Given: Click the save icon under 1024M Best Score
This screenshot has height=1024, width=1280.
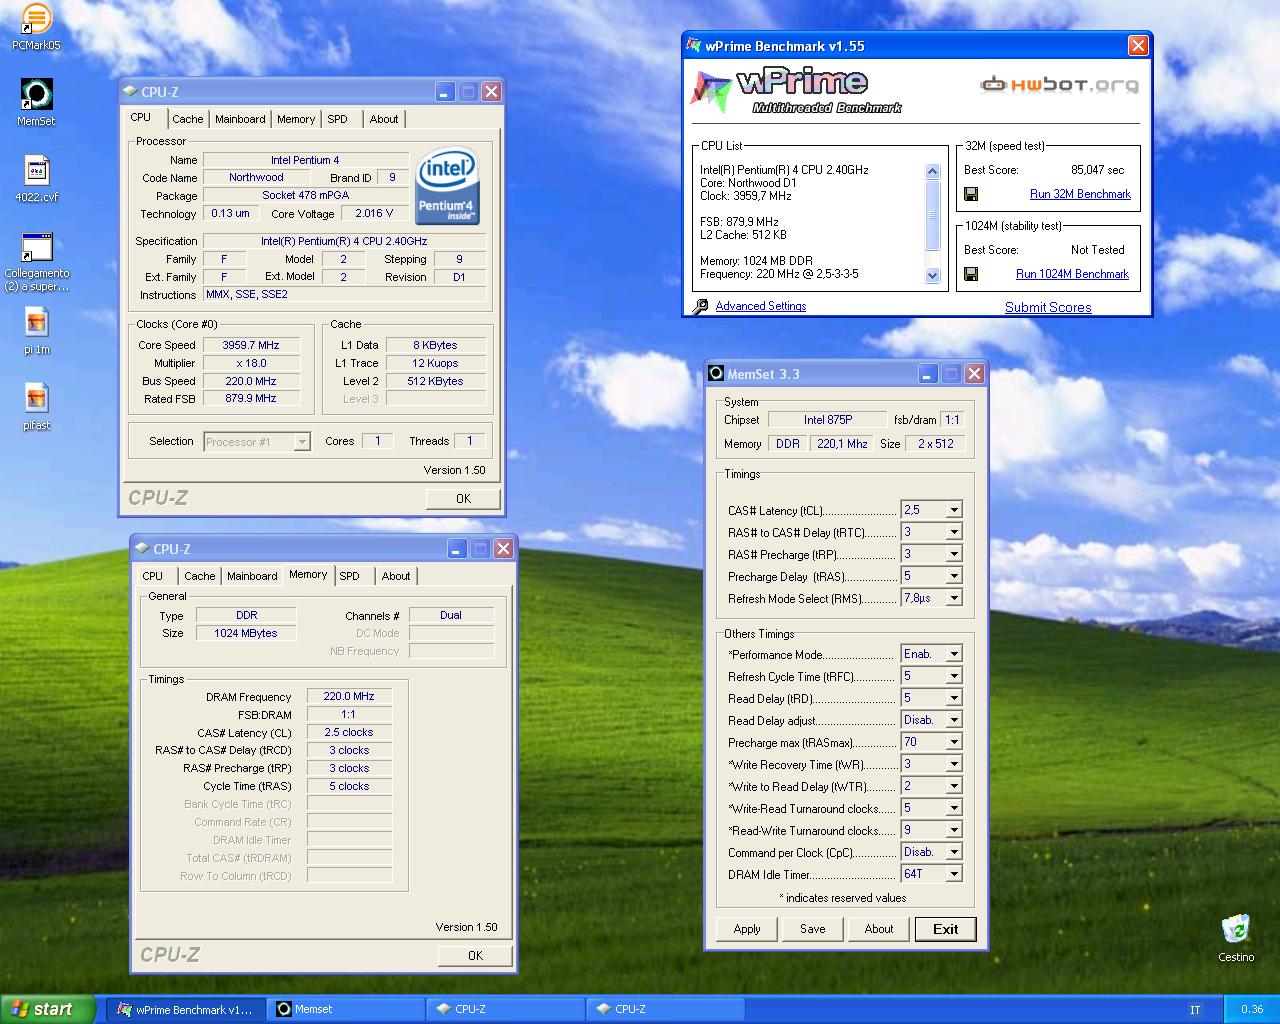Looking at the screenshot, I should click(x=971, y=274).
